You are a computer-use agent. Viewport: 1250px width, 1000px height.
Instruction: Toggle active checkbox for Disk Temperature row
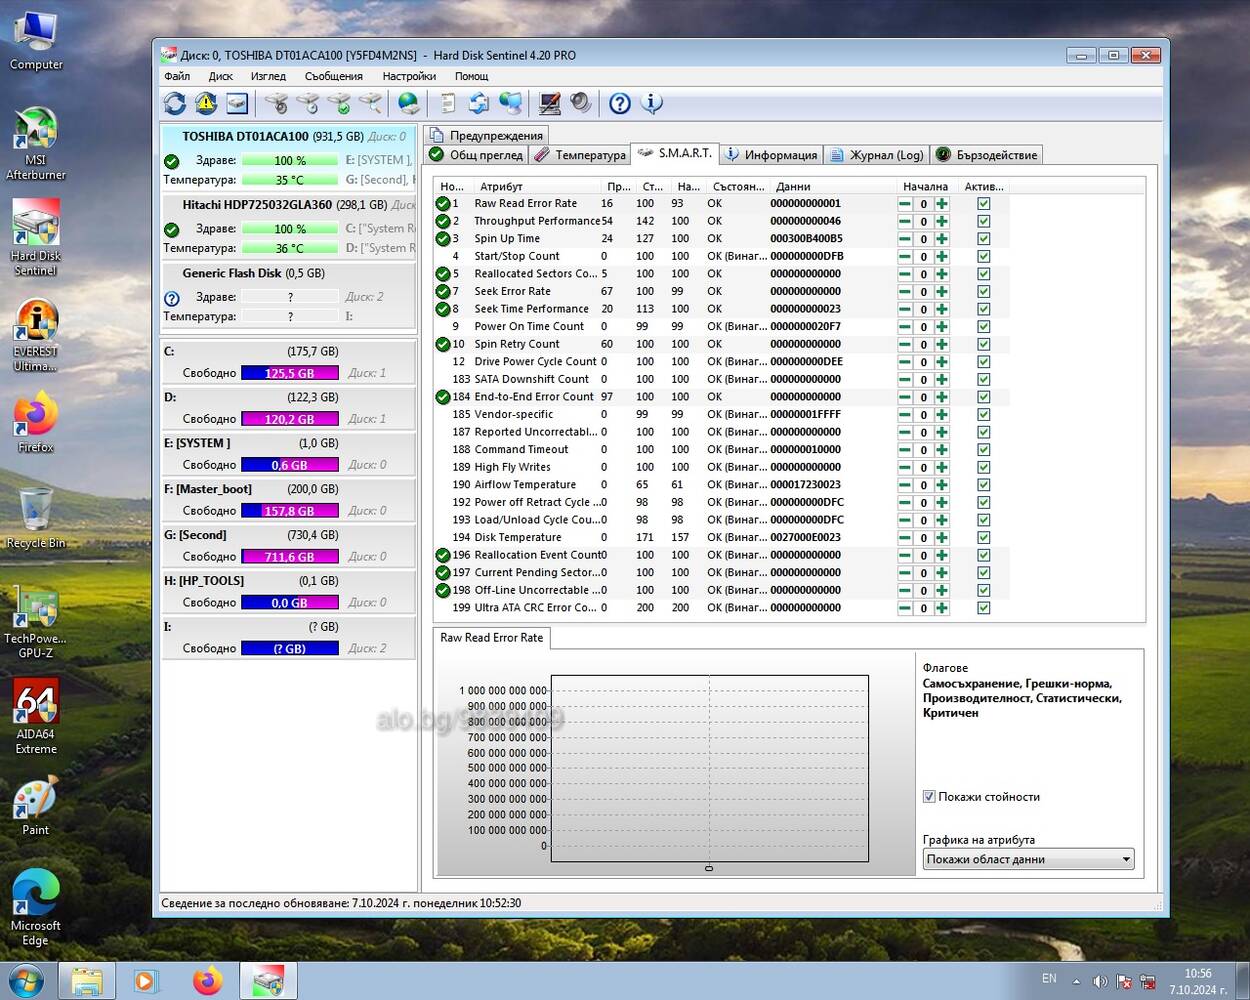(984, 538)
